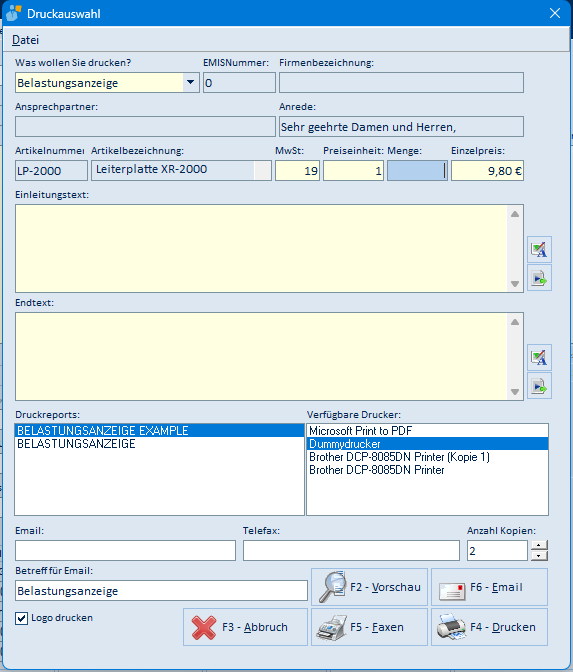Image resolution: width=573 pixels, height=672 pixels.
Task: Click the Einleitungstext scrollbar down arrow
Action: (x=515, y=284)
